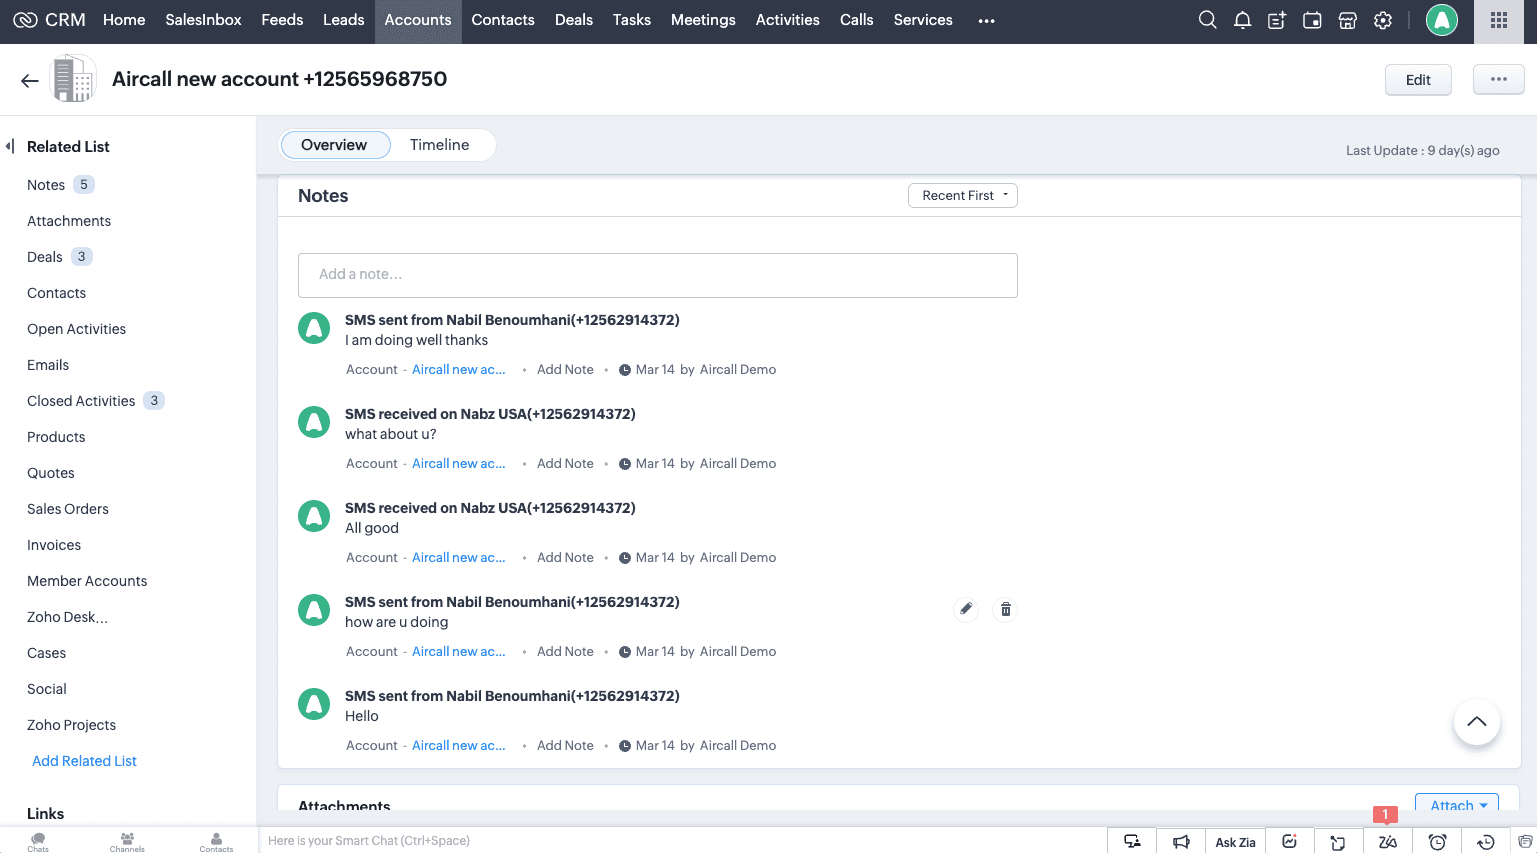Open the apps grid launcher
Image resolution: width=1537 pixels, height=853 pixels.
(1498, 20)
